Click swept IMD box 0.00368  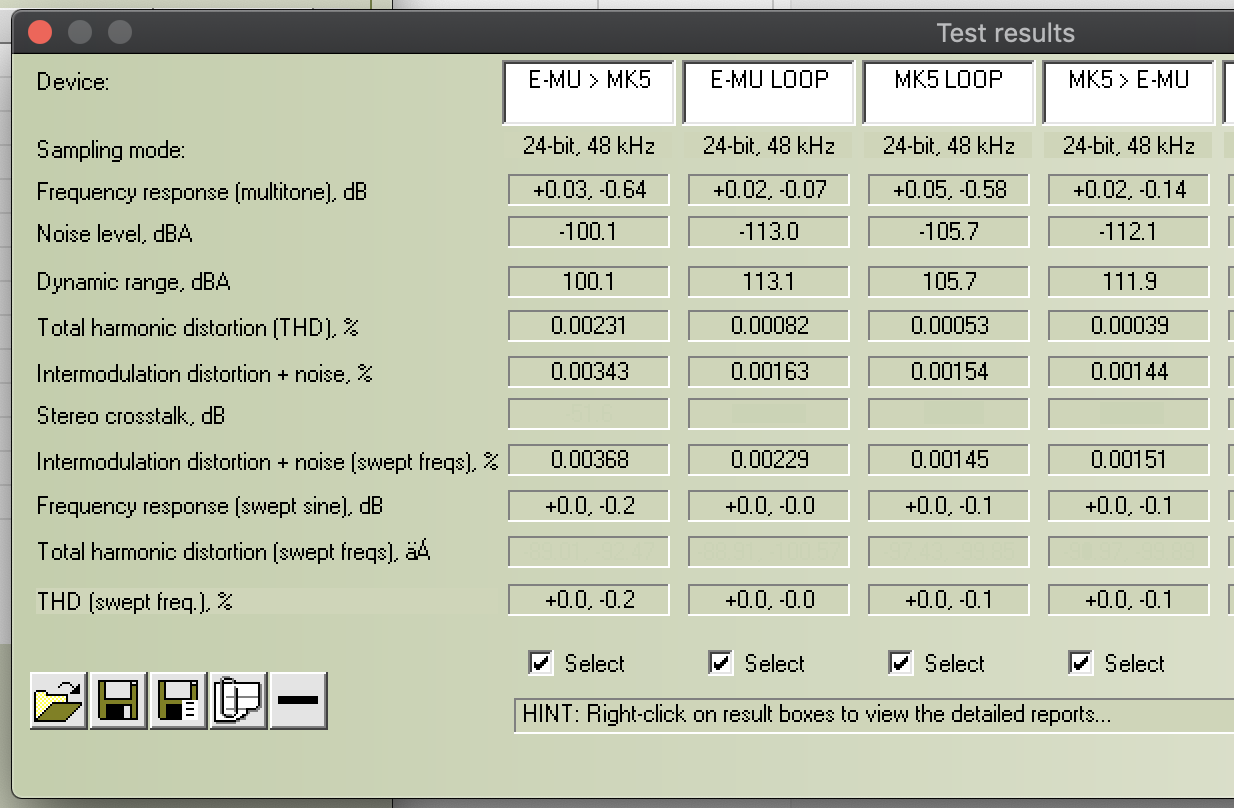(x=589, y=460)
